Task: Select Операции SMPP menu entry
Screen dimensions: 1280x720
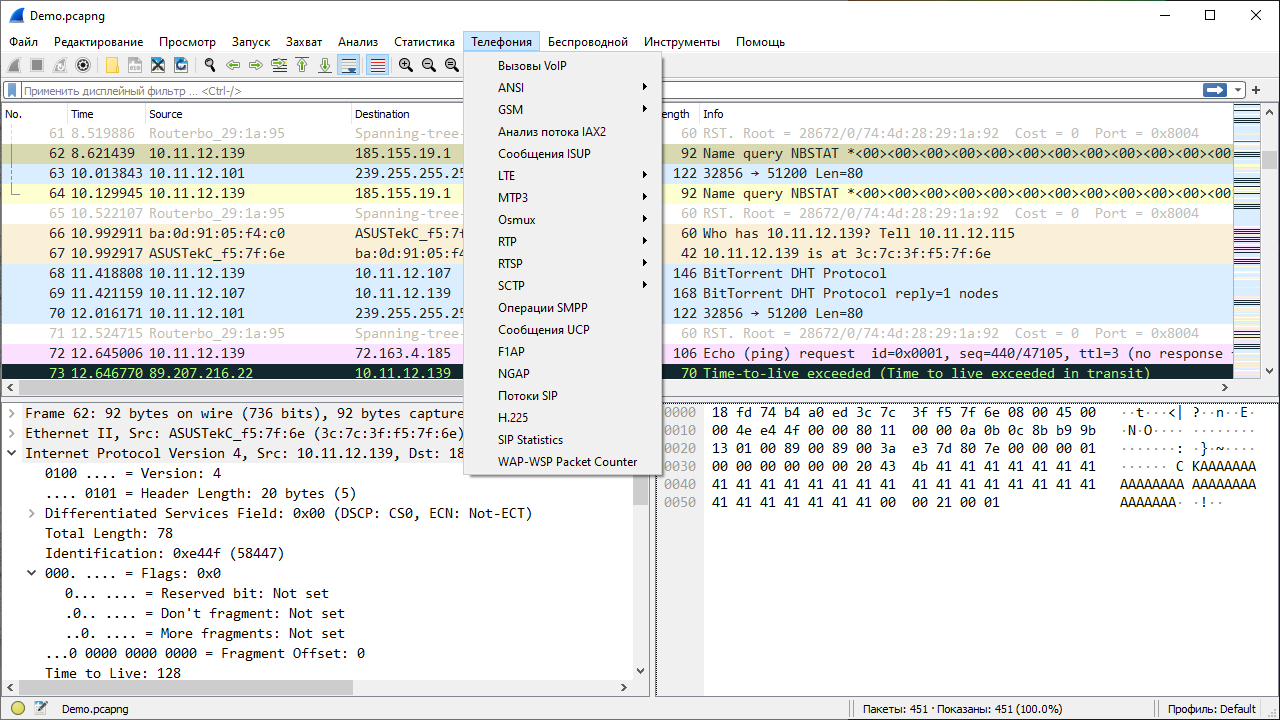Action: pos(562,308)
